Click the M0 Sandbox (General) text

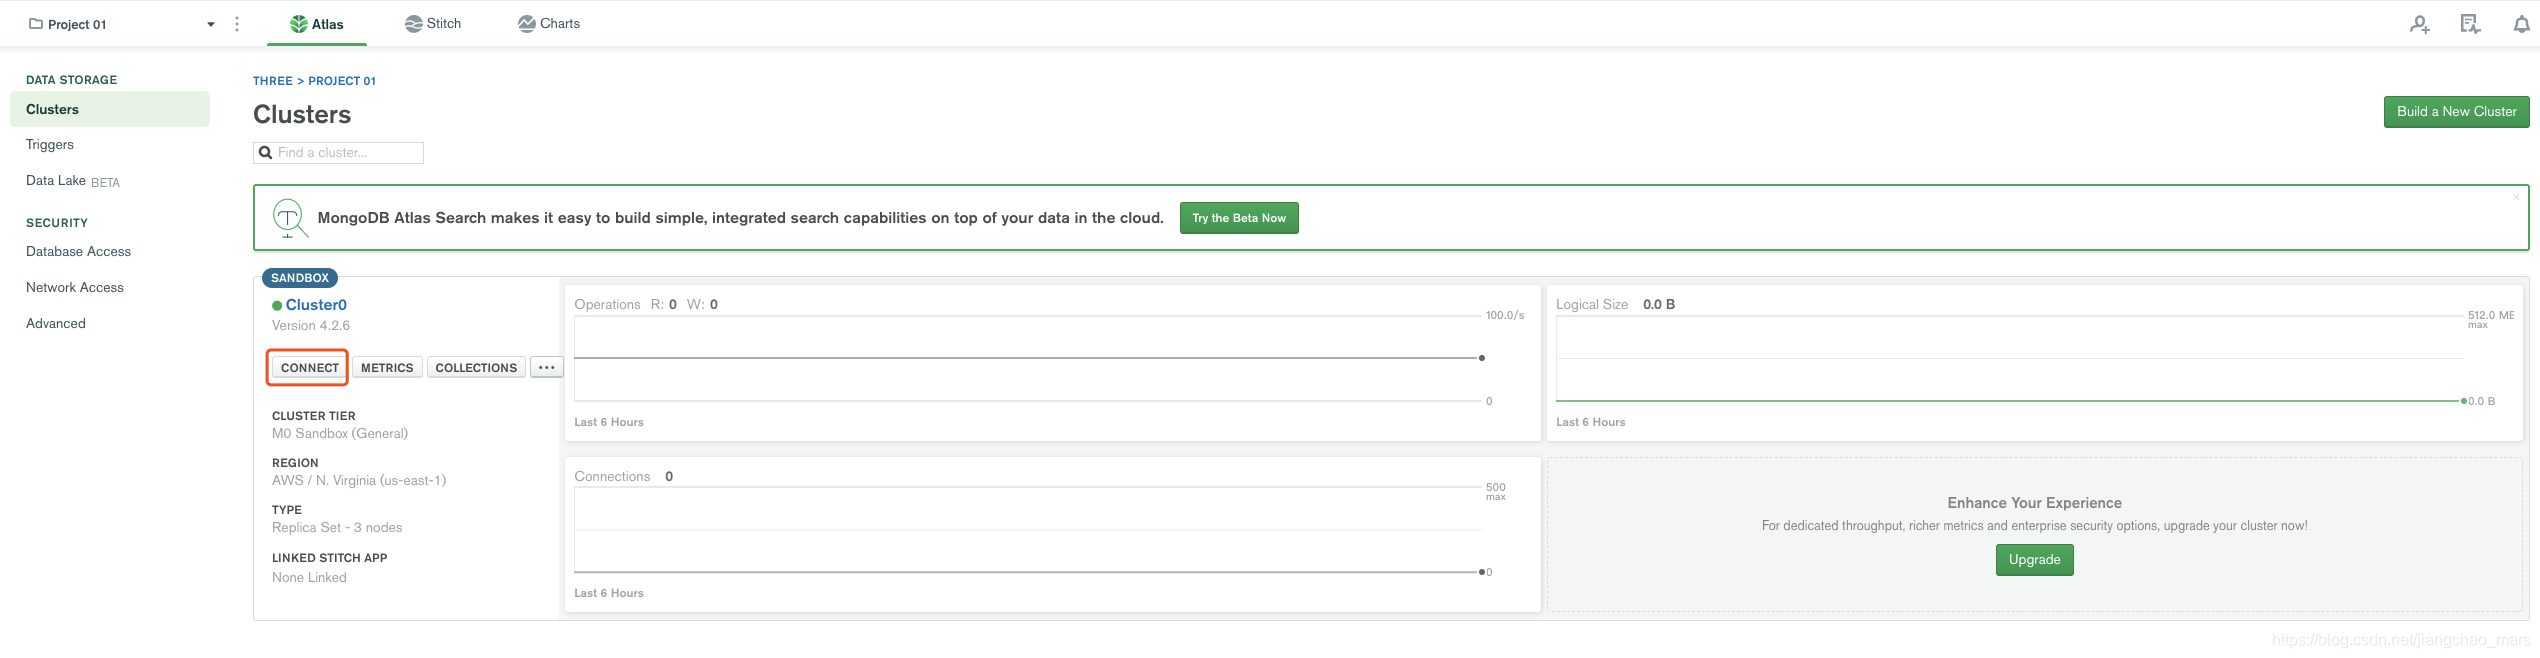click(x=340, y=433)
